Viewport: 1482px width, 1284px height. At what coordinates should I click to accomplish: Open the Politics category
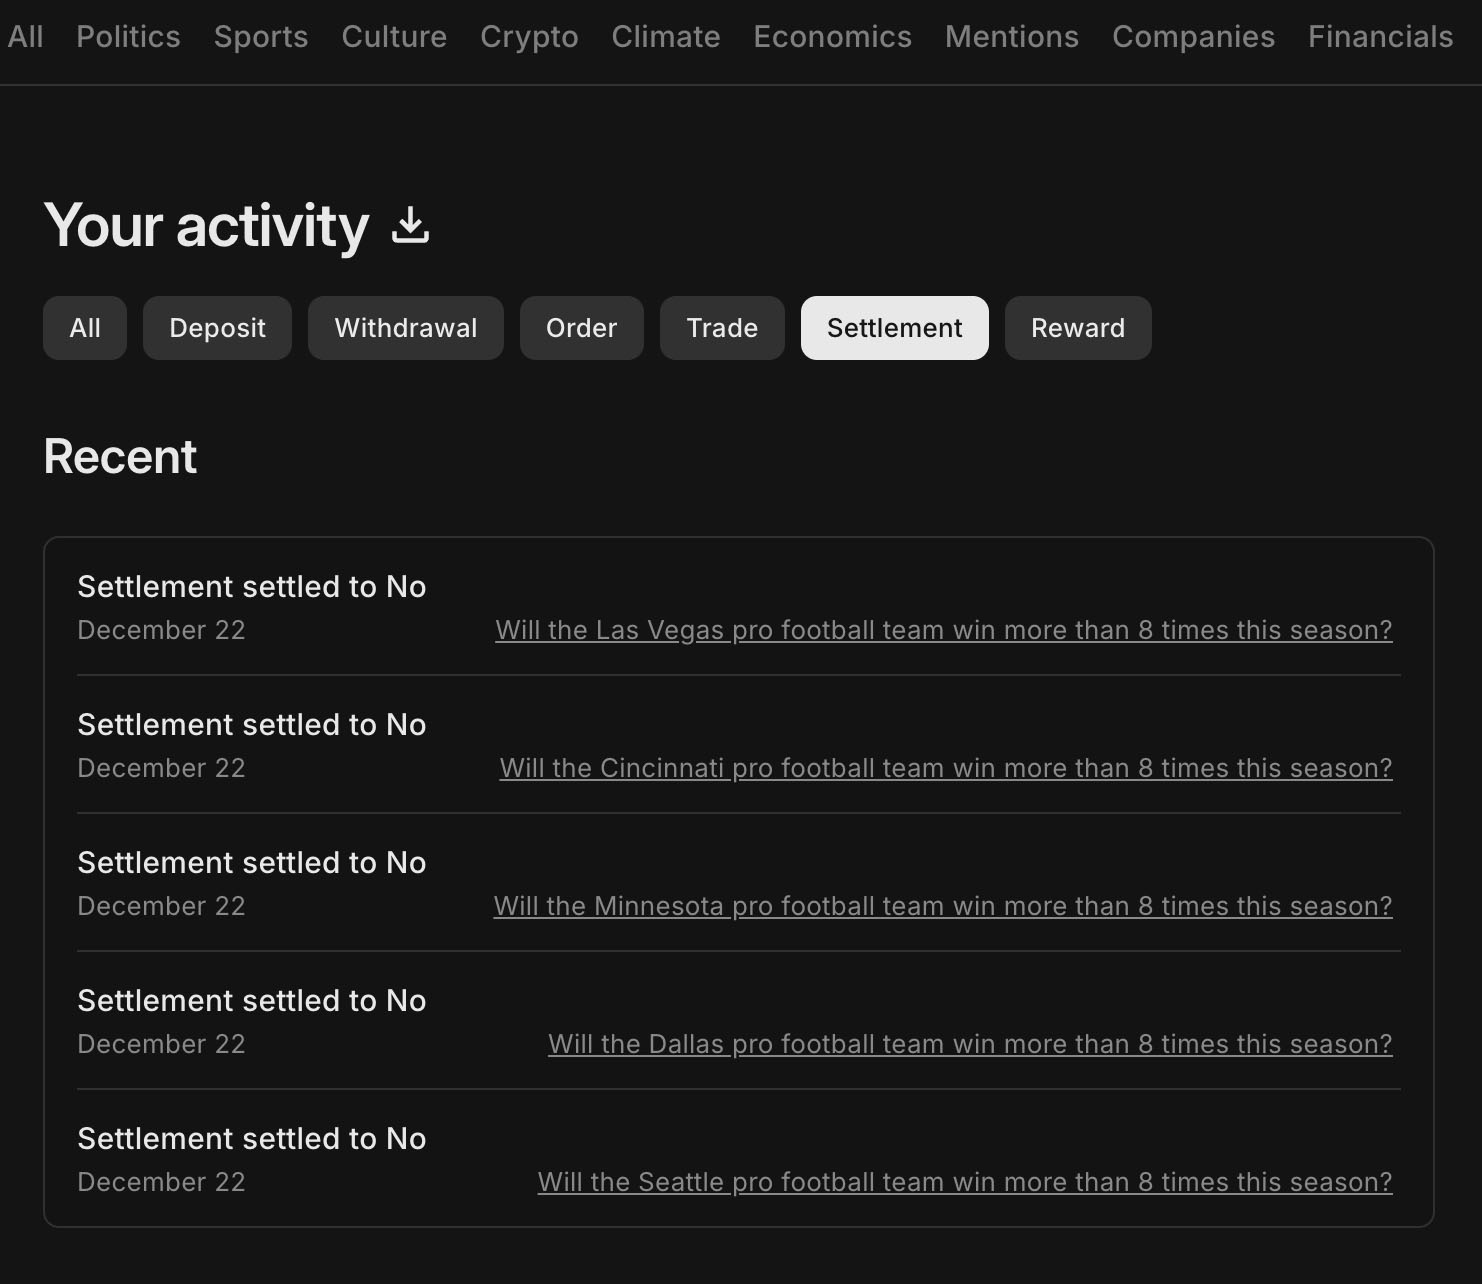click(x=128, y=37)
